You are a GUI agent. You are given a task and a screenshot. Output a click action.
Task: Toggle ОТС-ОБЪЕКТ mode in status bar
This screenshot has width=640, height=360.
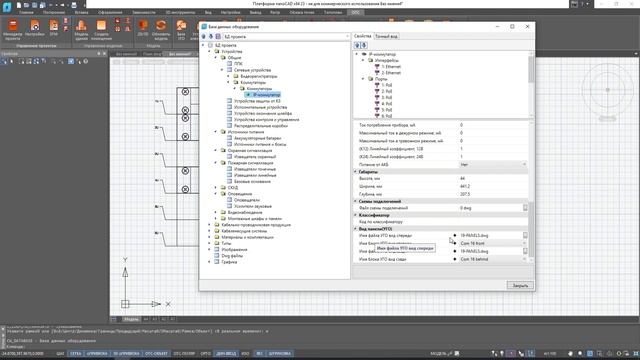tap(156, 353)
